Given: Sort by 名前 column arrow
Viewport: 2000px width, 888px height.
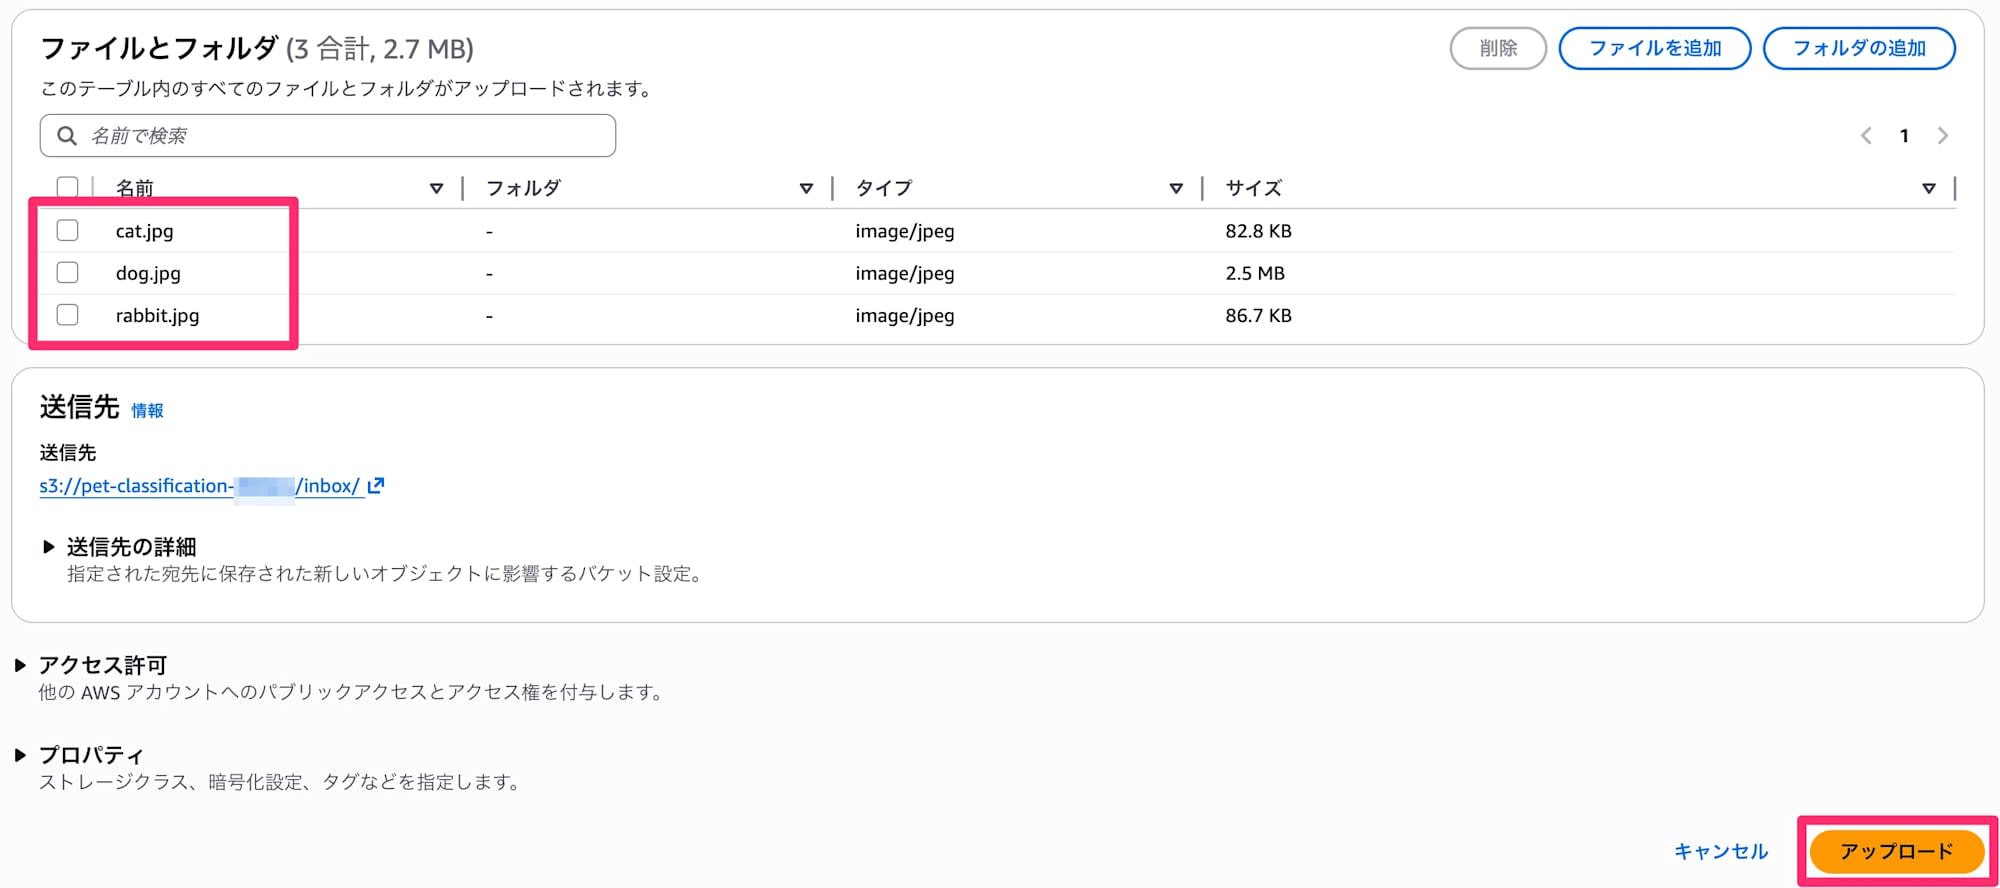Looking at the screenshot, I should tap(436, 188).
